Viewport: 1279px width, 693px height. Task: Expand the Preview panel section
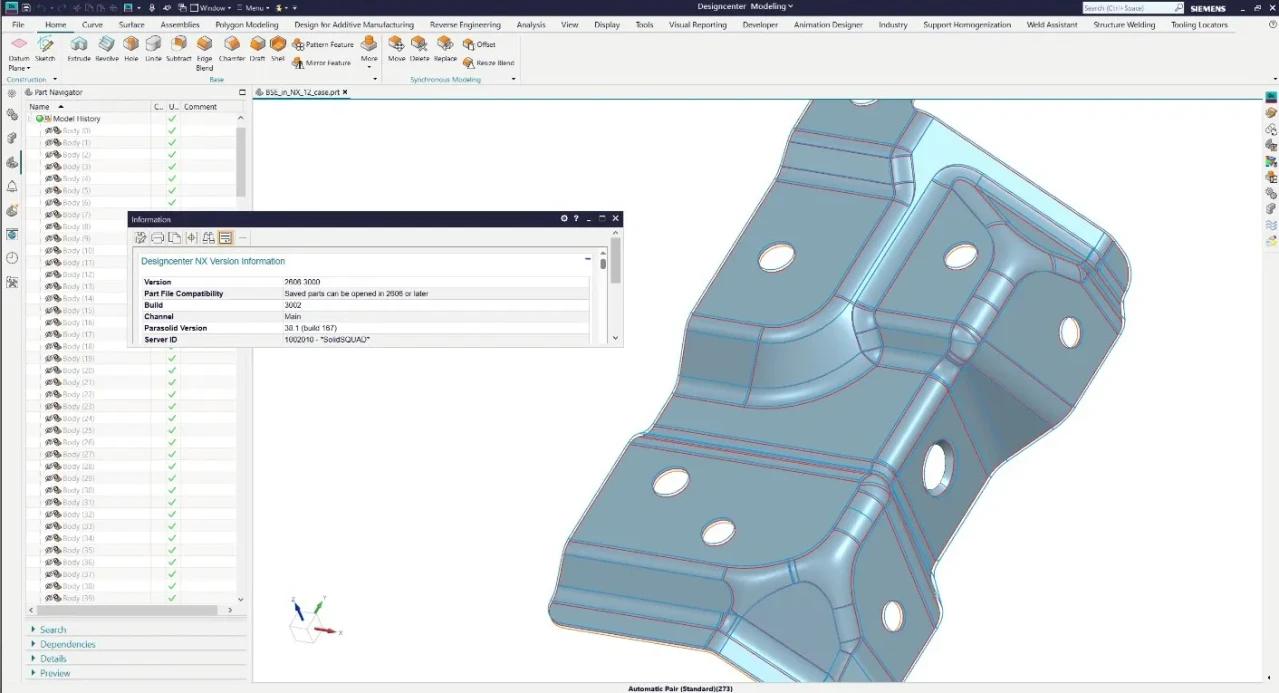click(55, 673)
